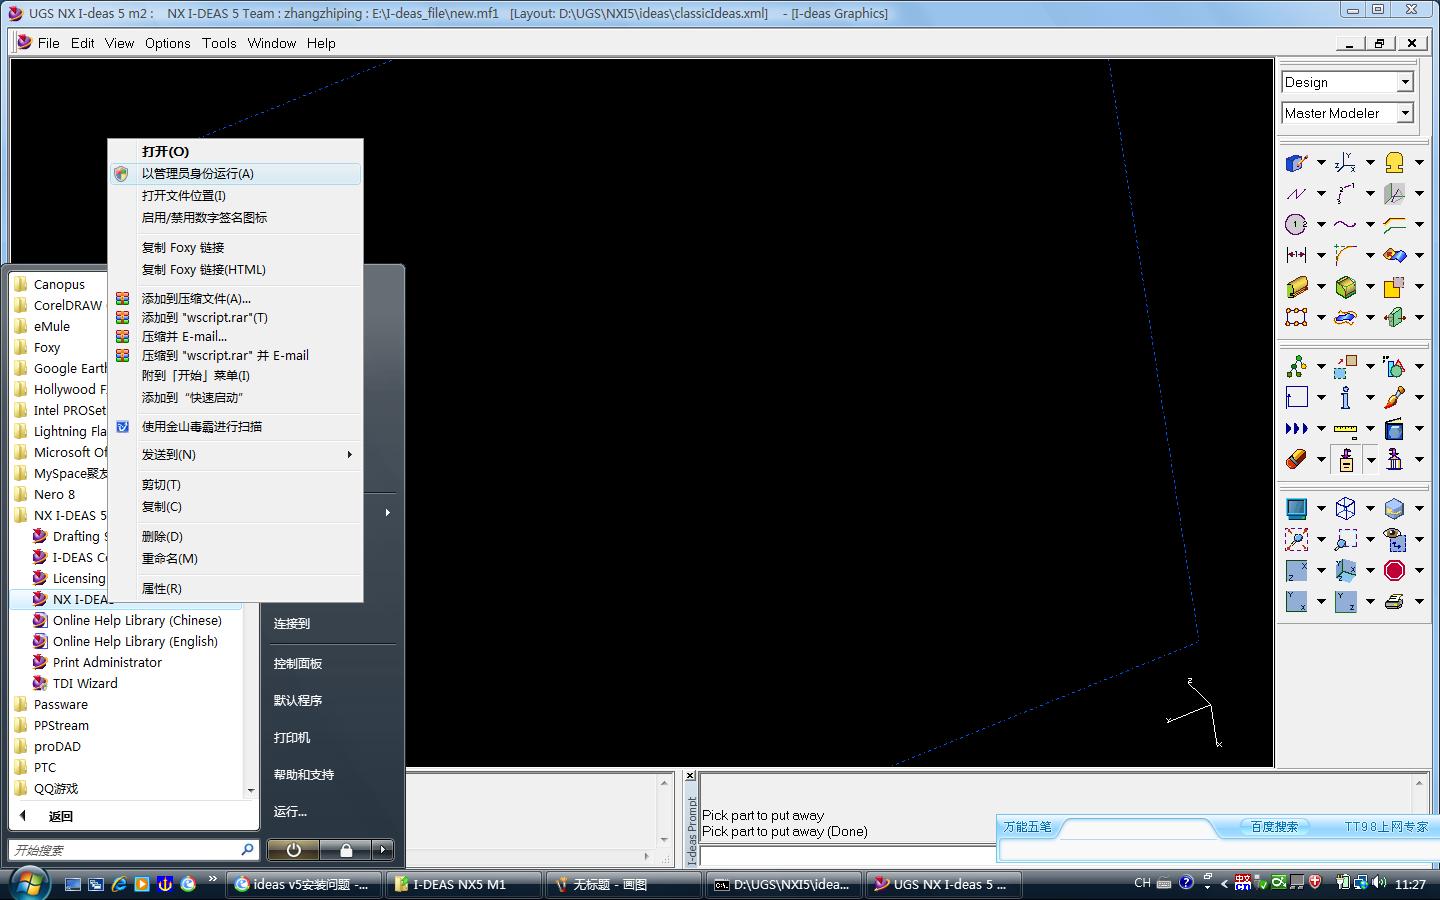This screenshot has width=1440, height=900.
Task: Click the eye View Workplane icon
Action: click(x=1395, y=540)
